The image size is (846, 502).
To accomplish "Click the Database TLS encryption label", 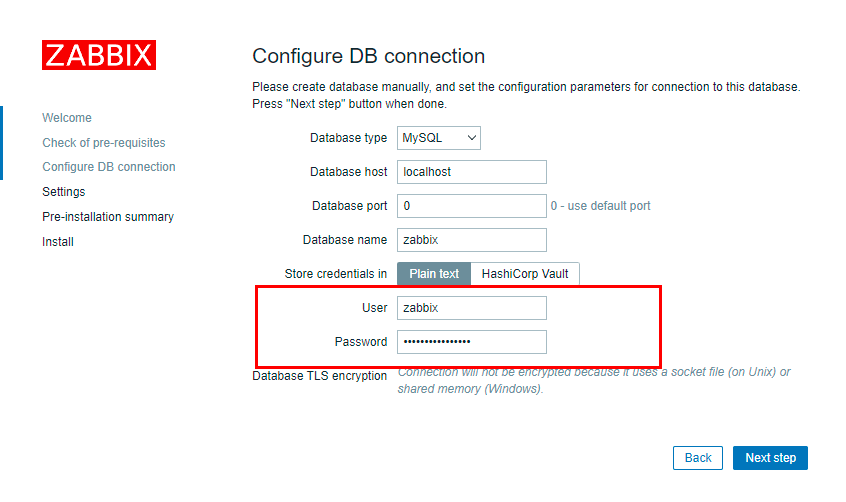I will [x=319, y=376].
